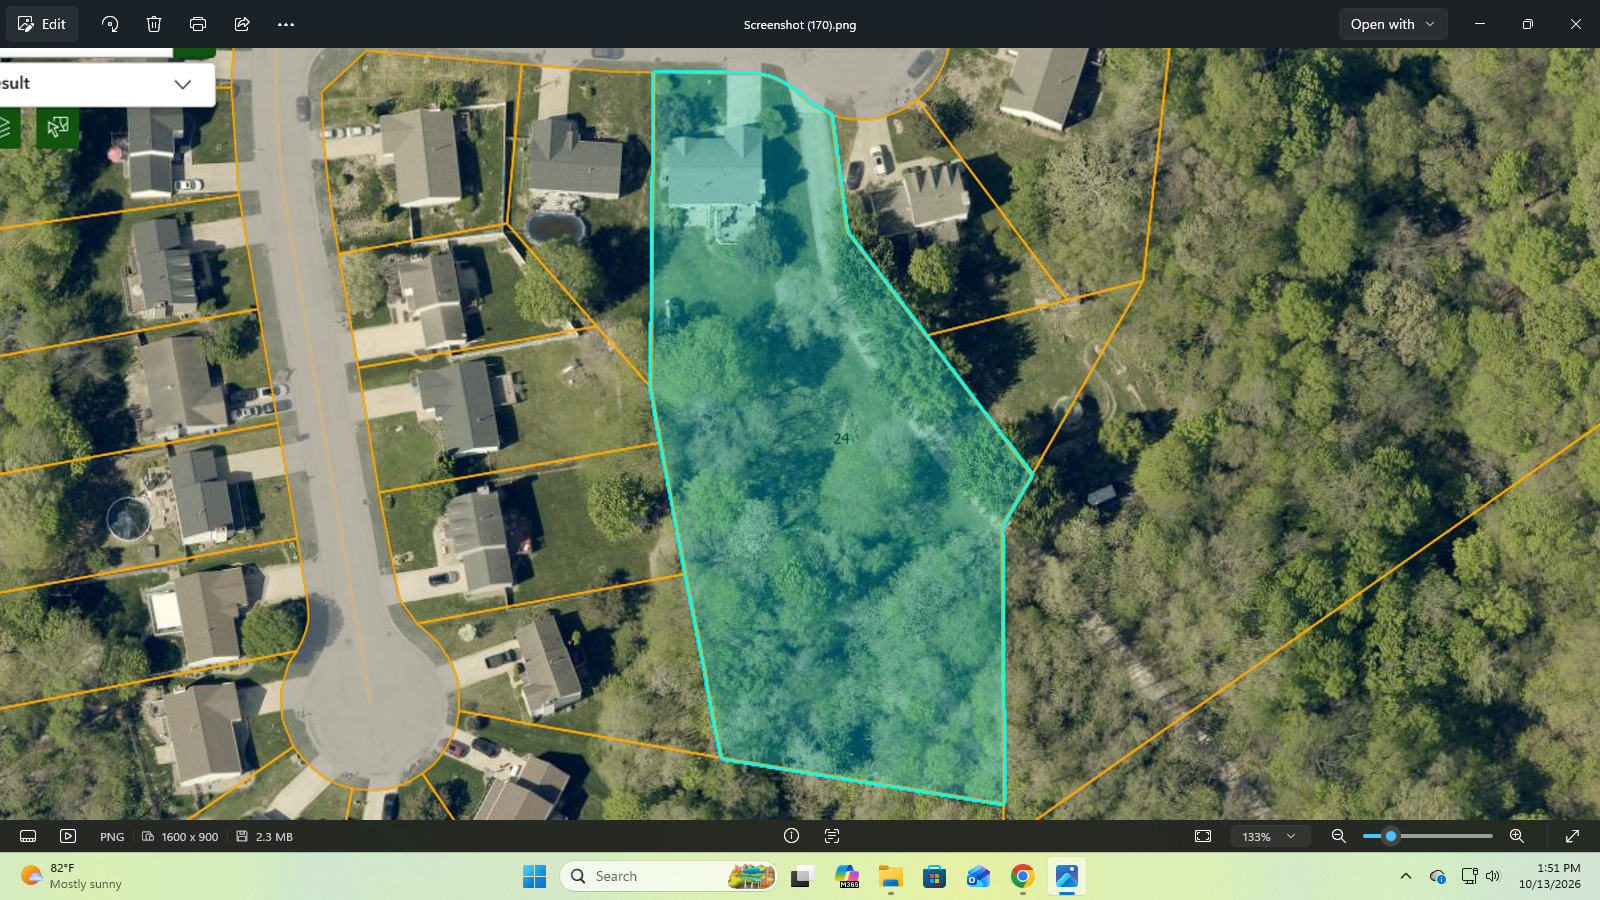
Task: Open the Share icon
Action: 242,24
